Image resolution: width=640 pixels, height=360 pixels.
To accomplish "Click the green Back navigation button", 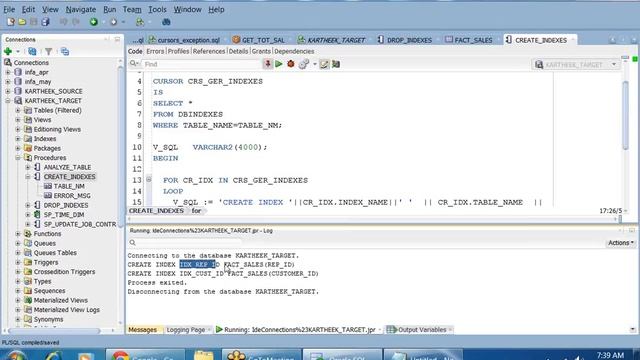I will [94, 22].
